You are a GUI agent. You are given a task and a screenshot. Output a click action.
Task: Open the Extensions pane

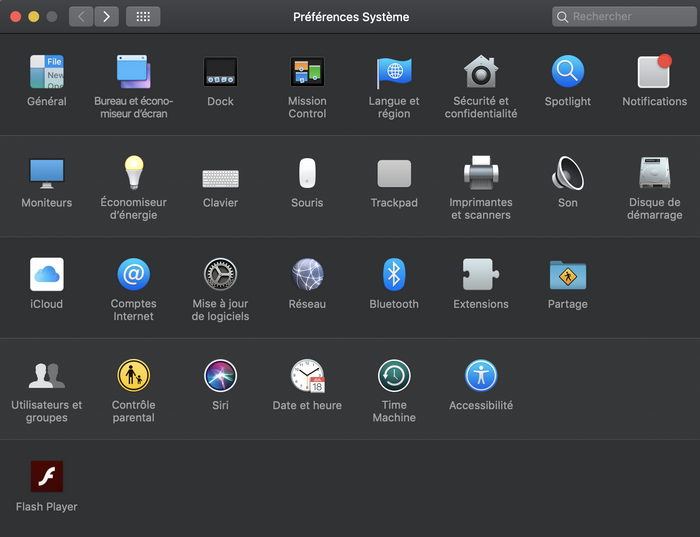click(481, 274)
